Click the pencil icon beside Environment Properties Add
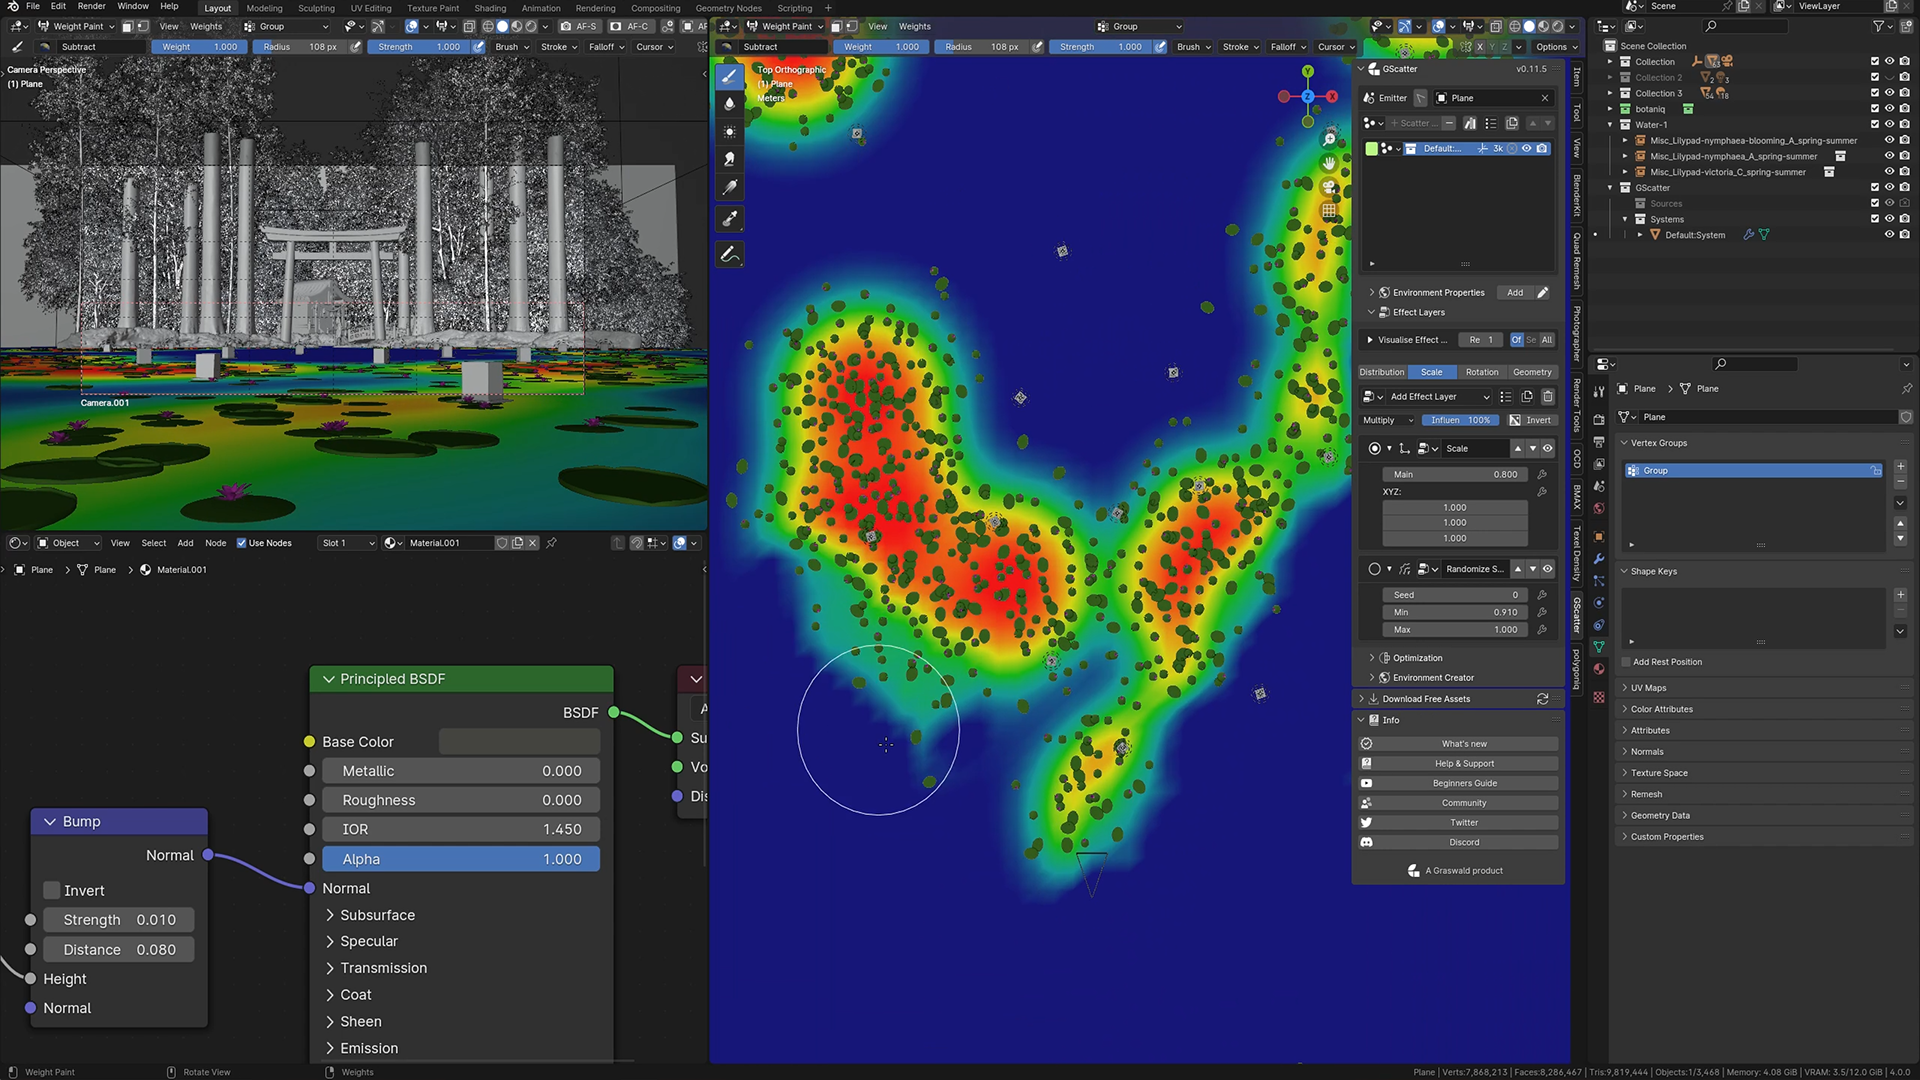The image size is (1920, 1080). click(x=1543, y=293)
